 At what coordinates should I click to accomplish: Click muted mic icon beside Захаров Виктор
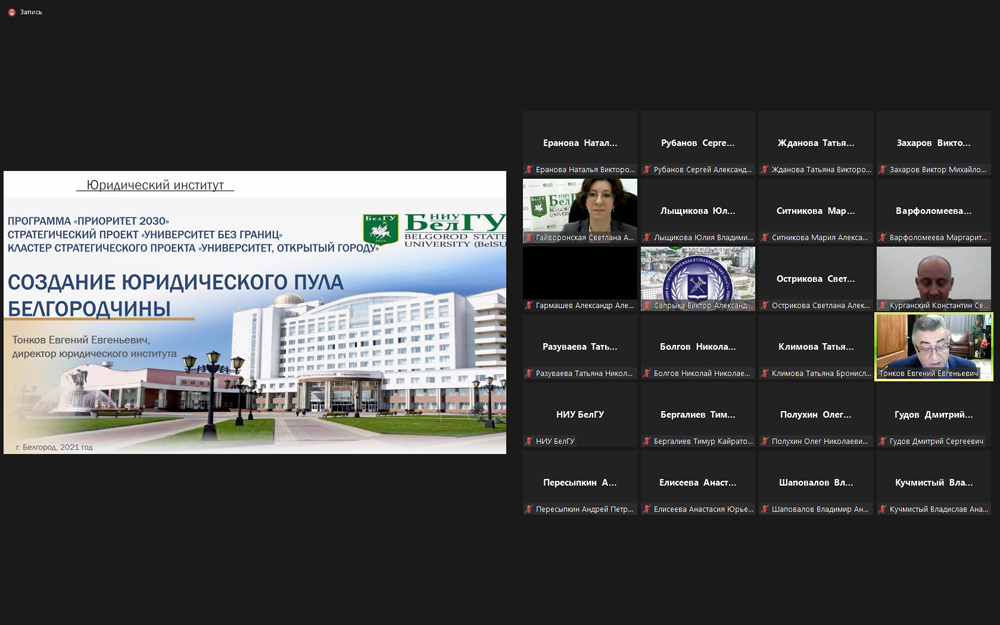point(883,170)
